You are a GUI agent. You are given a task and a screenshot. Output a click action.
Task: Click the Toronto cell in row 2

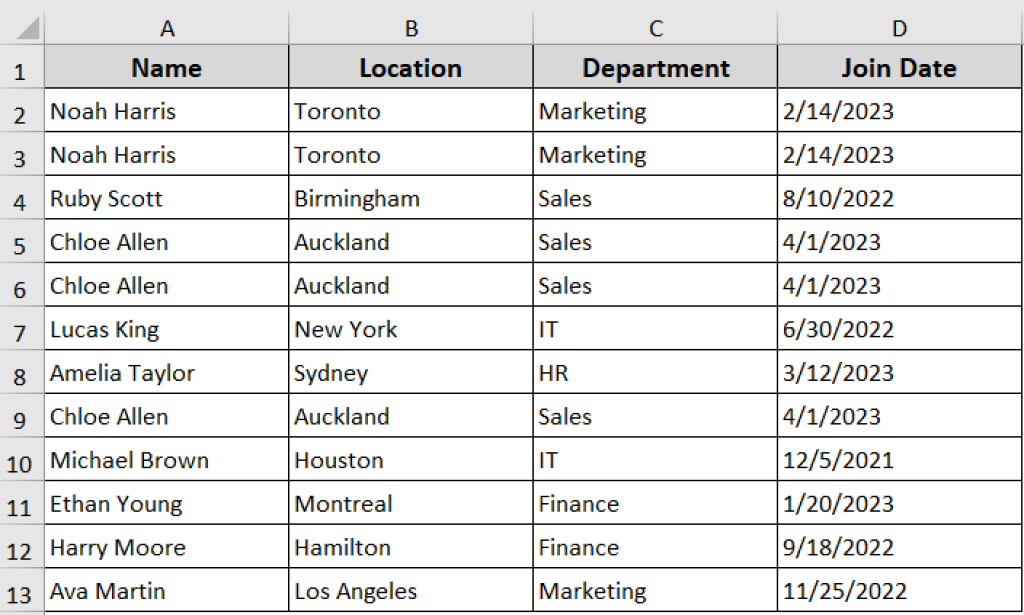[x=410, y=111]
